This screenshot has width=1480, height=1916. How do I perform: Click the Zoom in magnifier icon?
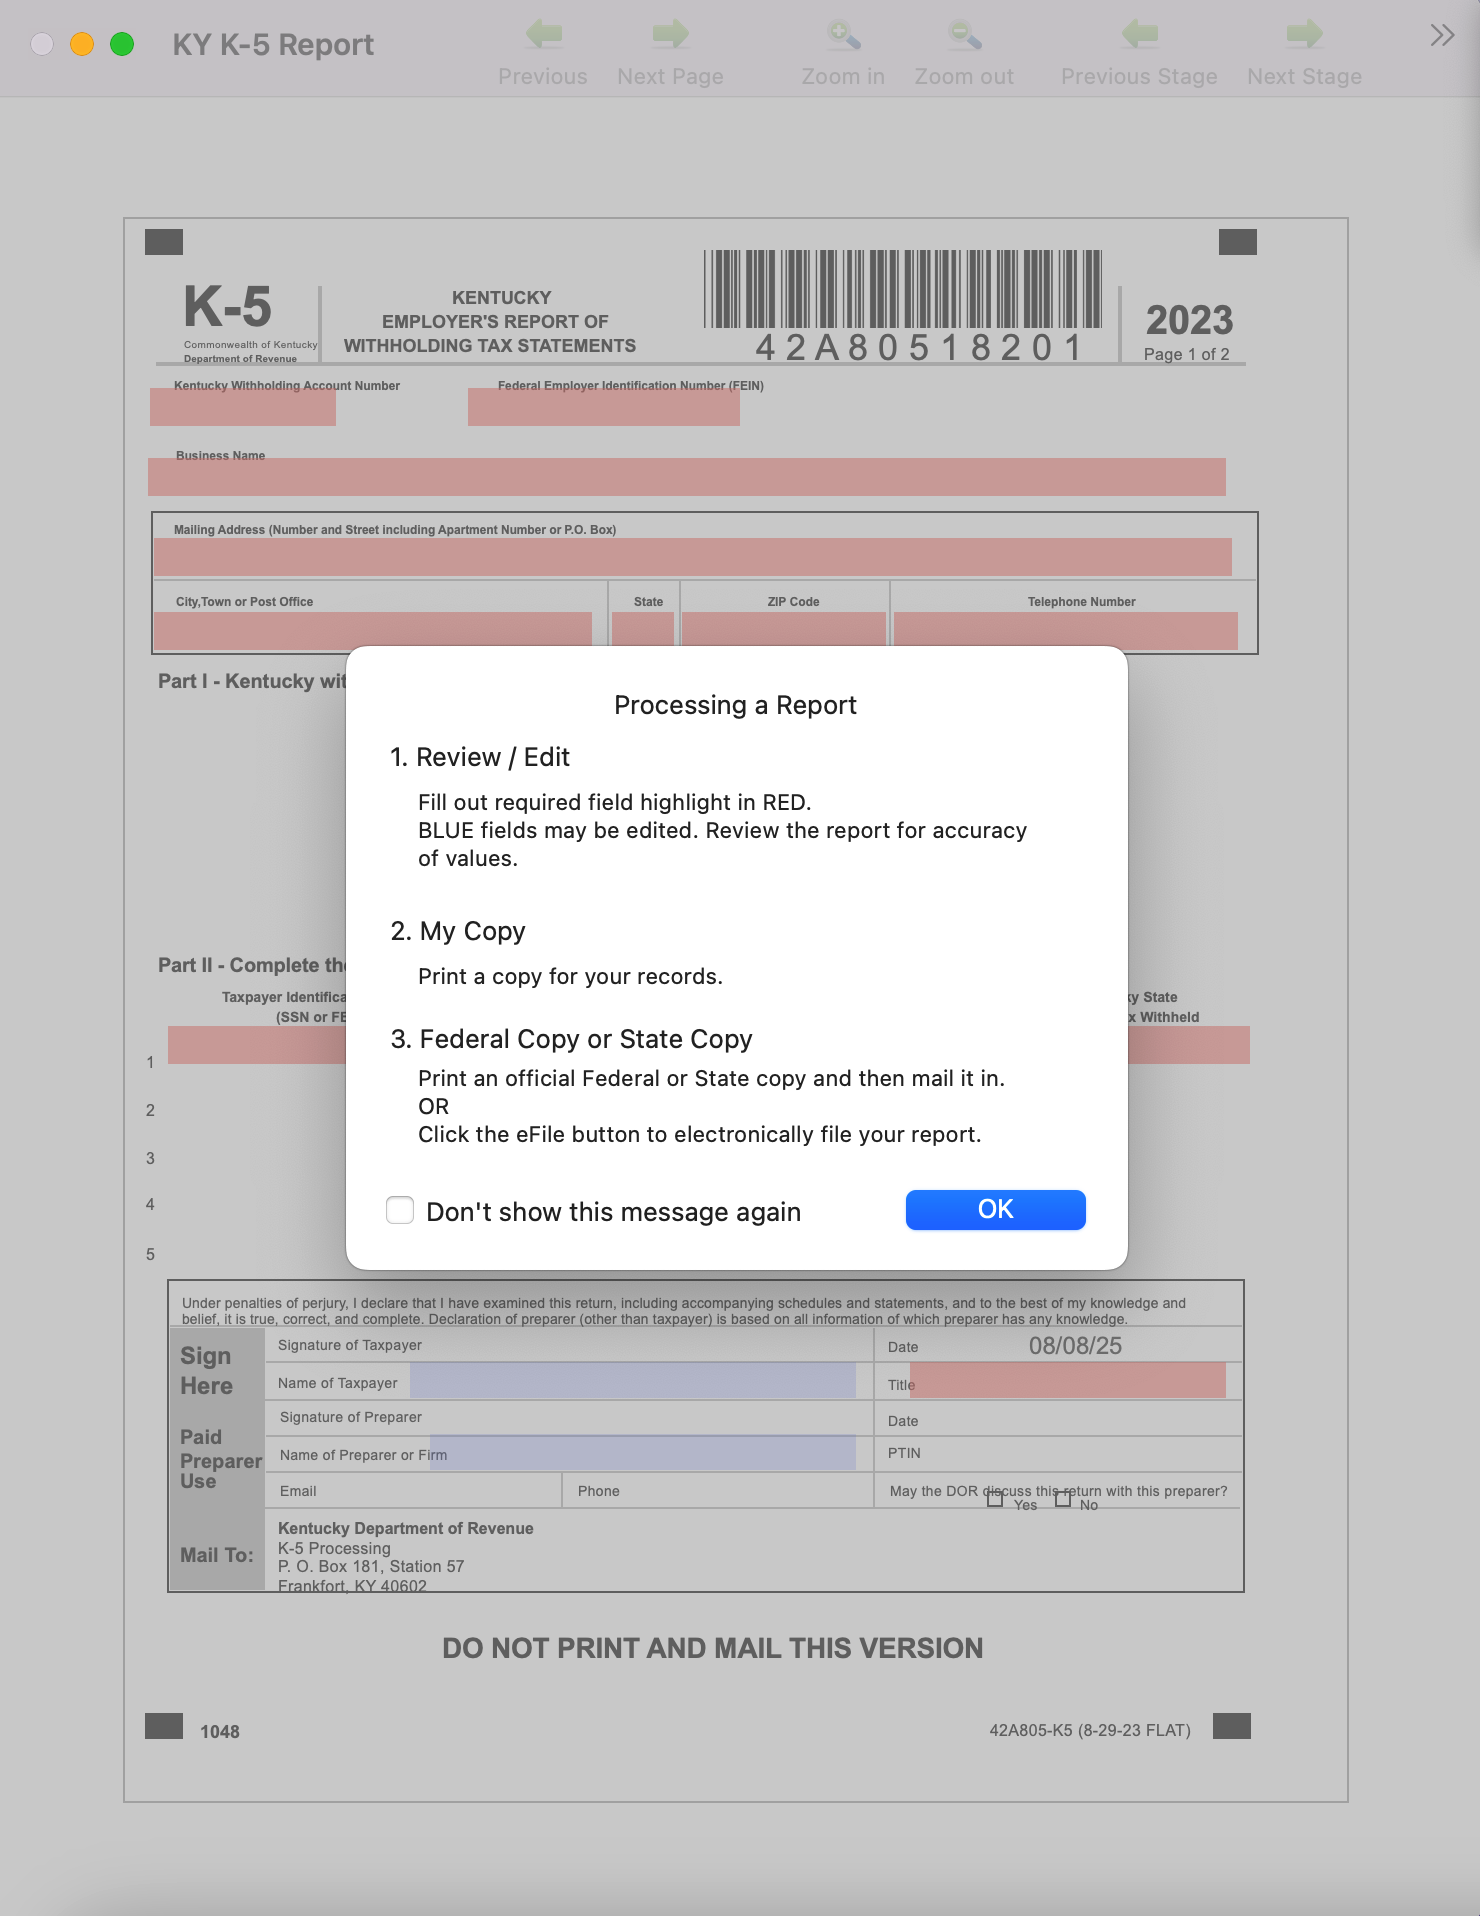coord(843,35)
